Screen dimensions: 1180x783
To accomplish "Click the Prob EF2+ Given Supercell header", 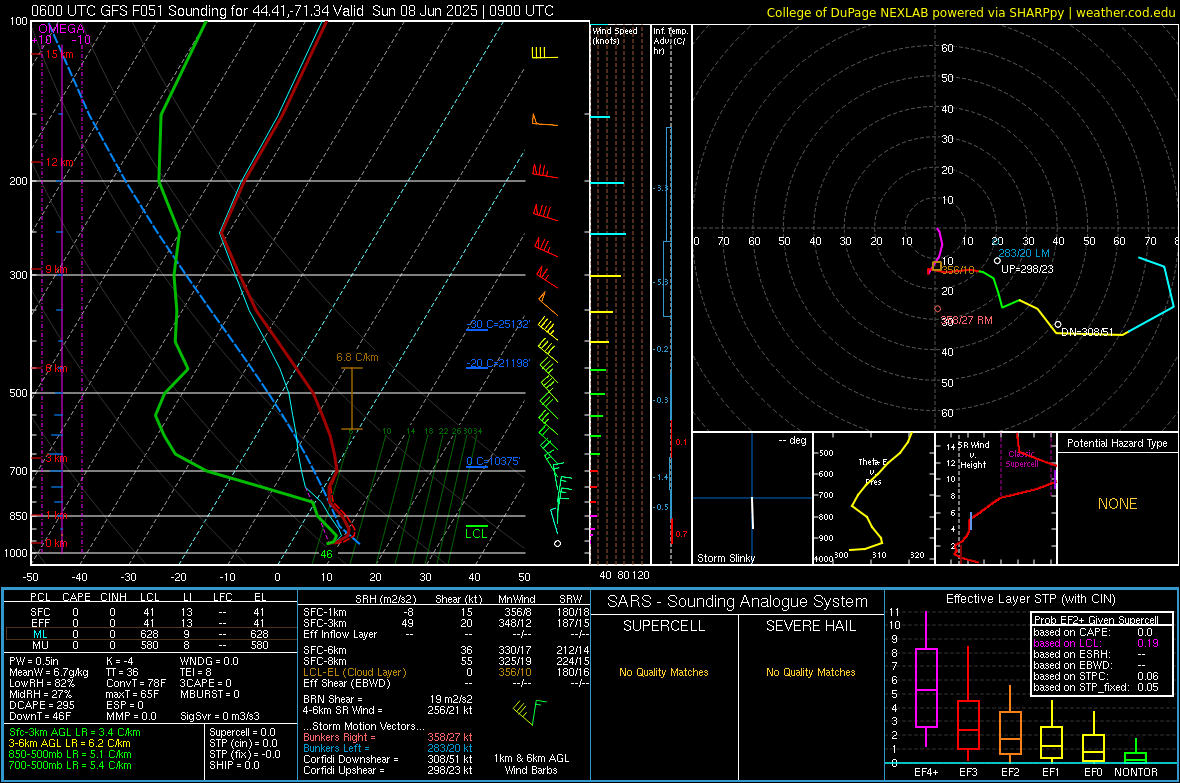I will pos(1096,620).
